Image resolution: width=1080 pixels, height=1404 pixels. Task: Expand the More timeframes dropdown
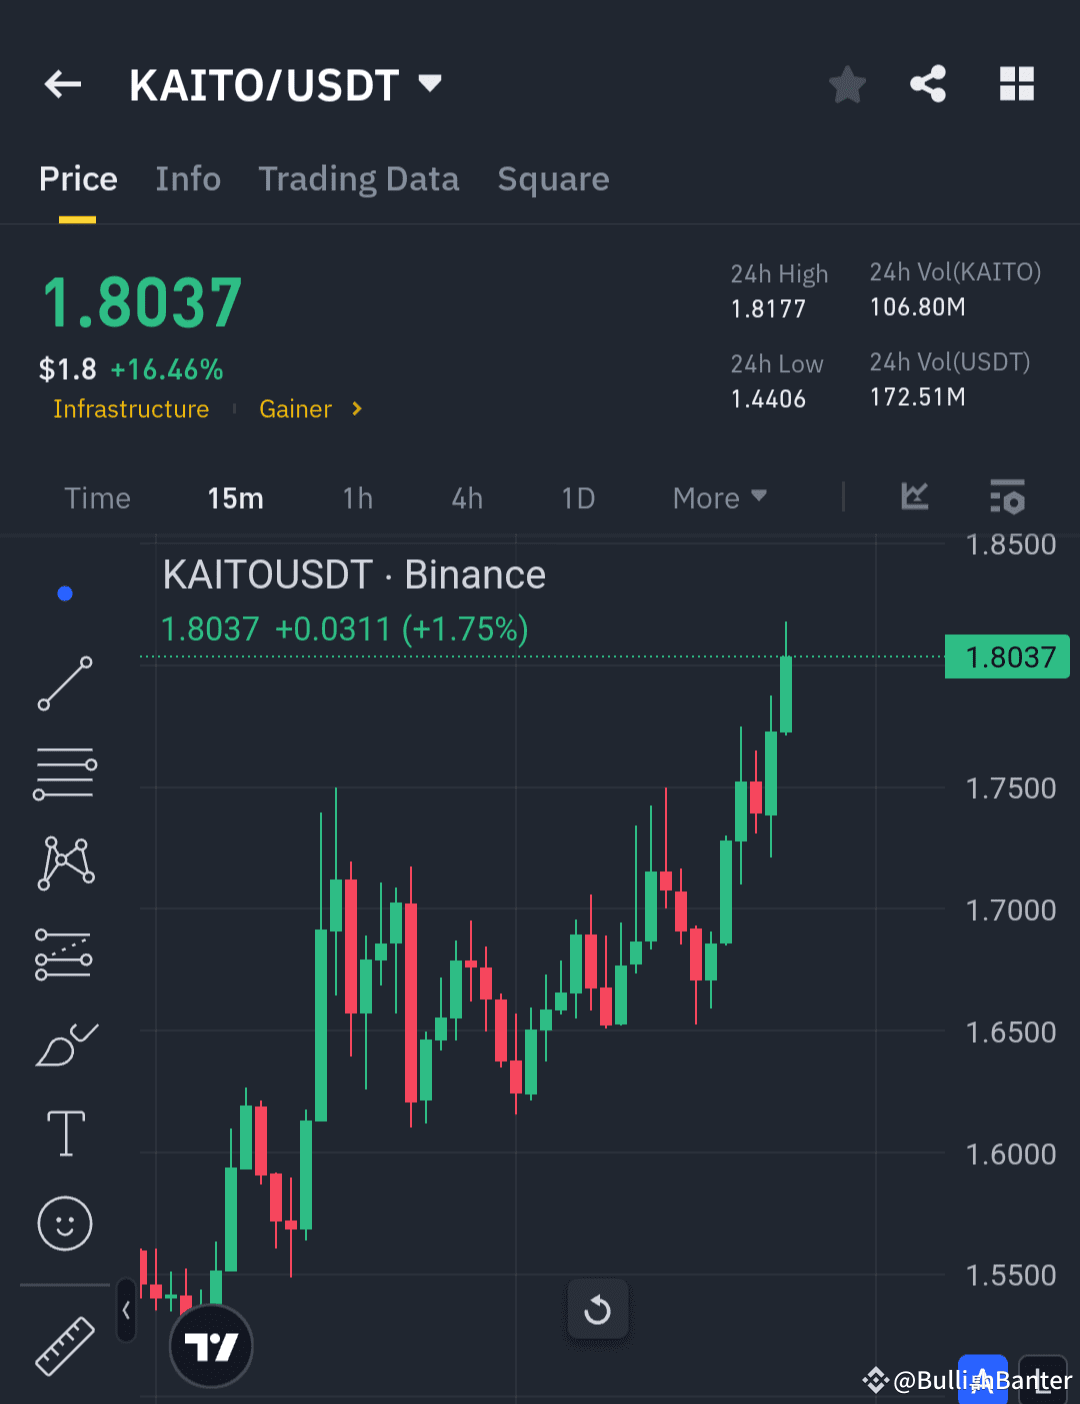pyautogui.click(x=718, y=497)
